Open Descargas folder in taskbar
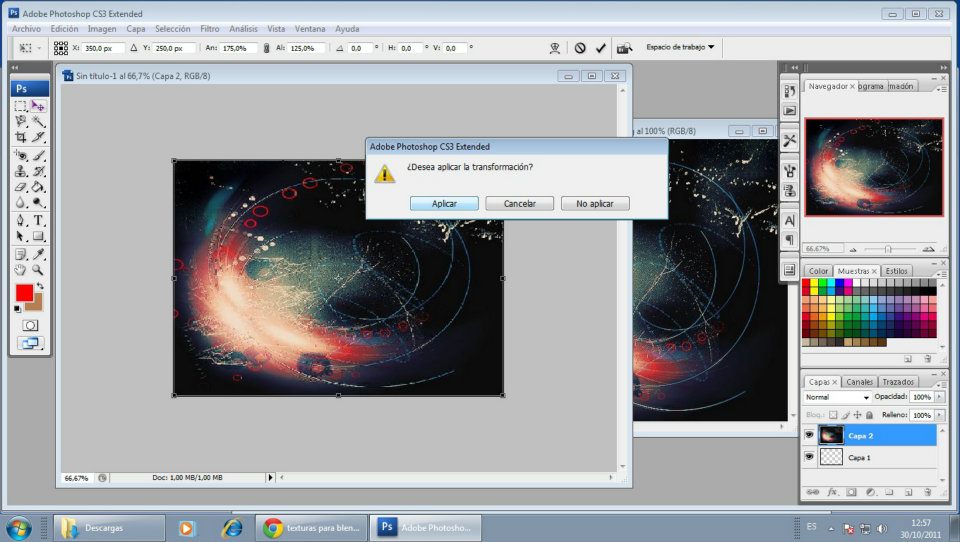Image resolution: width=960 pixels, height=542 pixels. [x=109, y=527]
